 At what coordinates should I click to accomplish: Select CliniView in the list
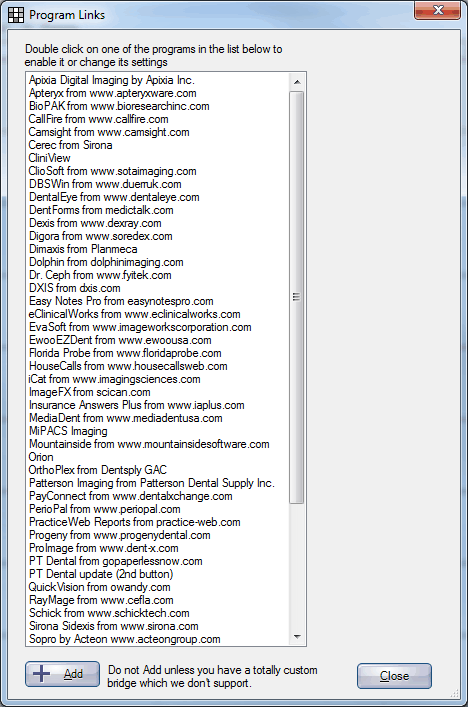(x=50, y=158)
